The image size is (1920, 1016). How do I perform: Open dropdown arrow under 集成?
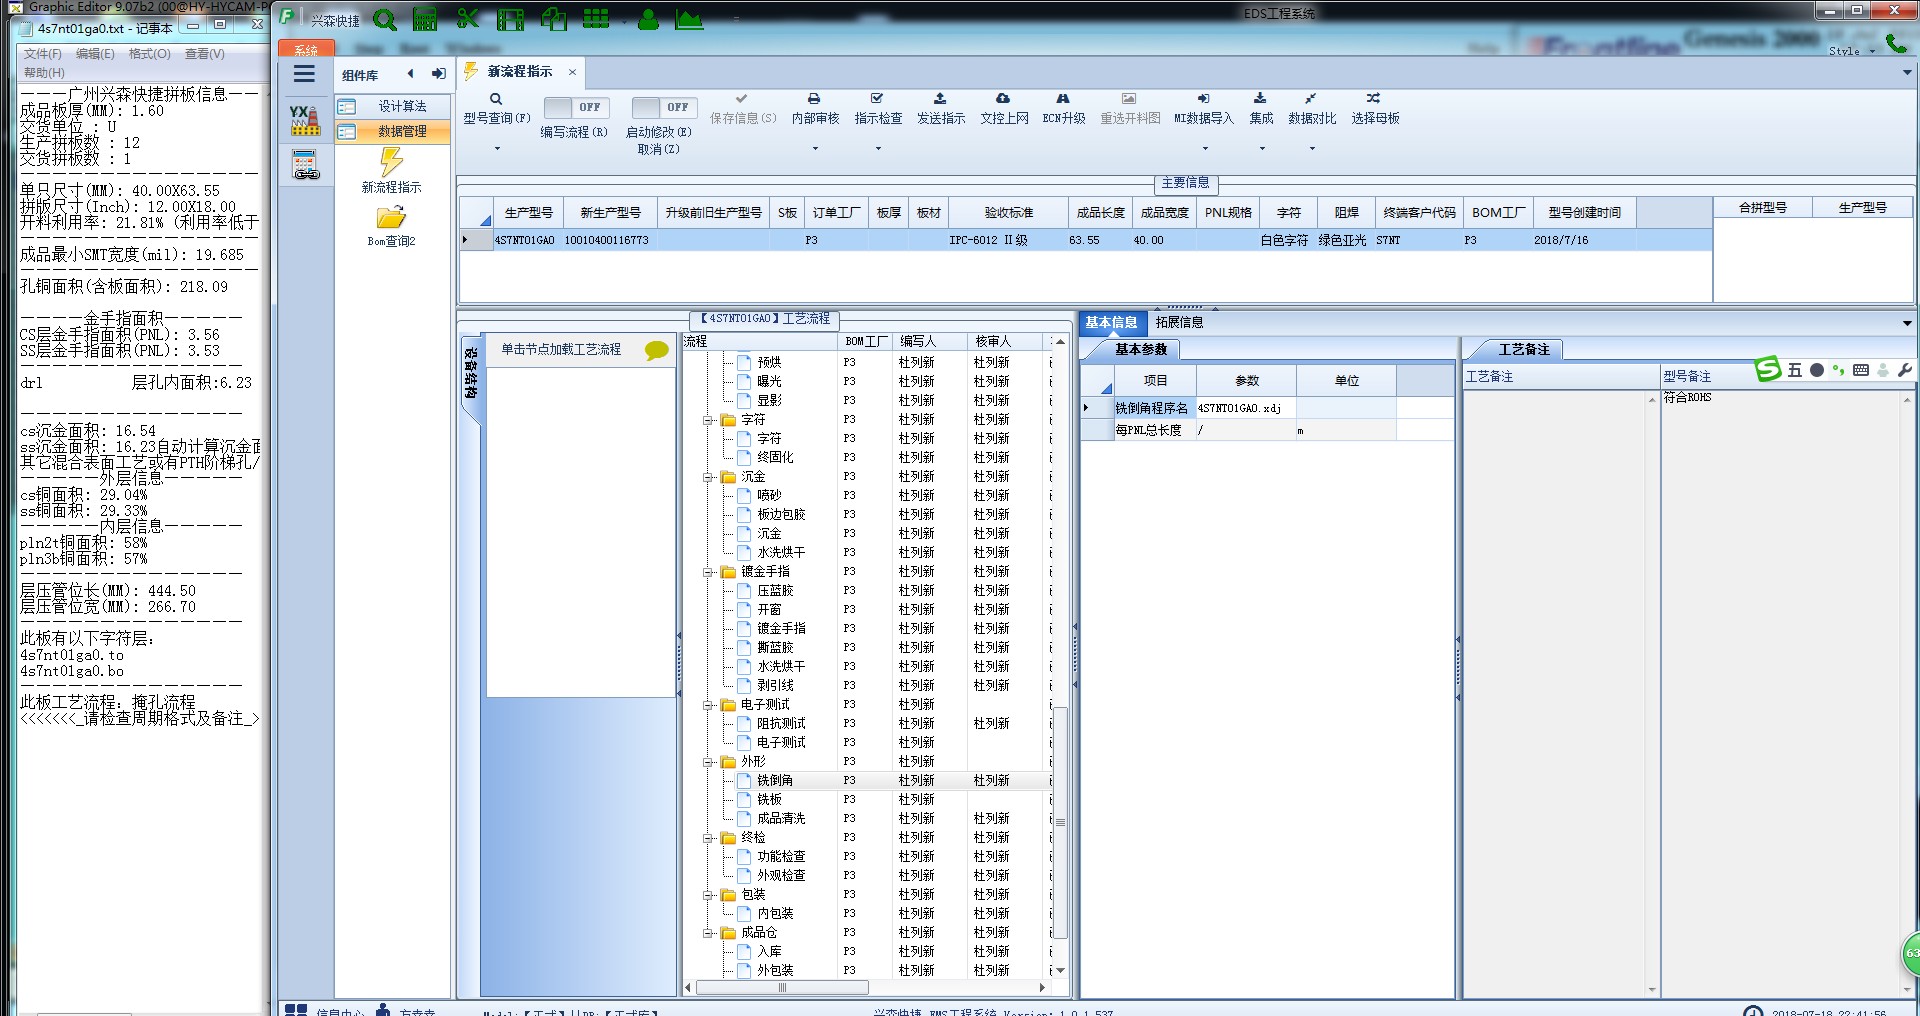pos(1262,148)
